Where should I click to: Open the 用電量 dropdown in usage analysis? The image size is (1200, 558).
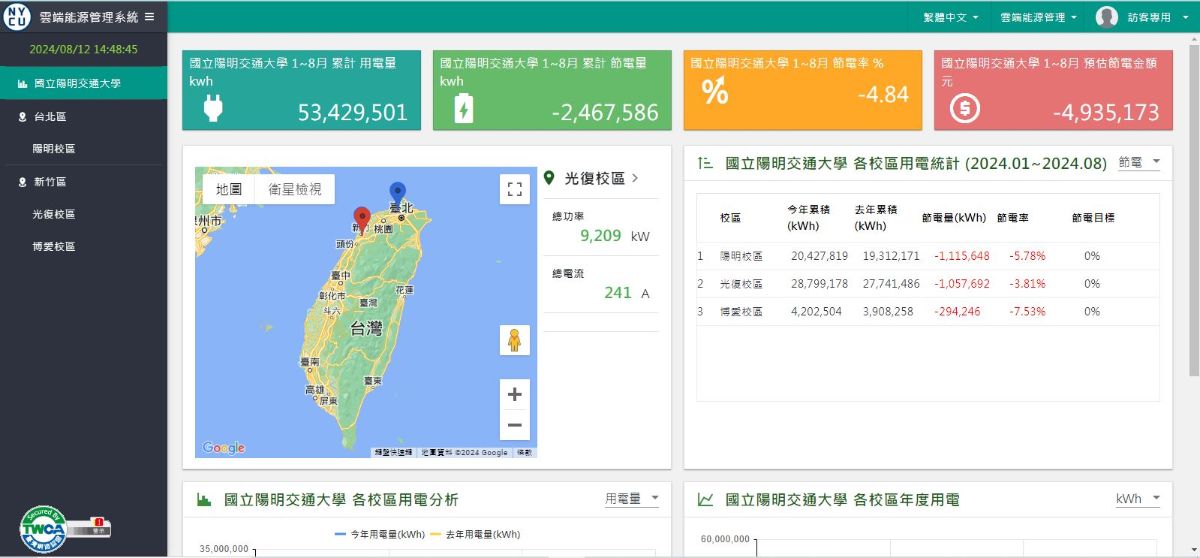click(x=632, y=498)
